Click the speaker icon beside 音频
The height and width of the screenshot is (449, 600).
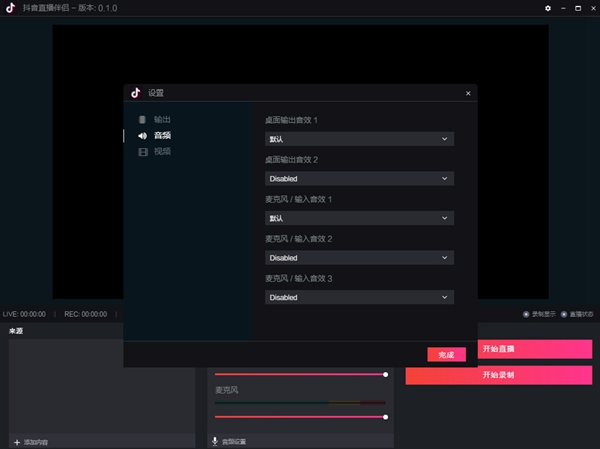(x=142, y=136)
